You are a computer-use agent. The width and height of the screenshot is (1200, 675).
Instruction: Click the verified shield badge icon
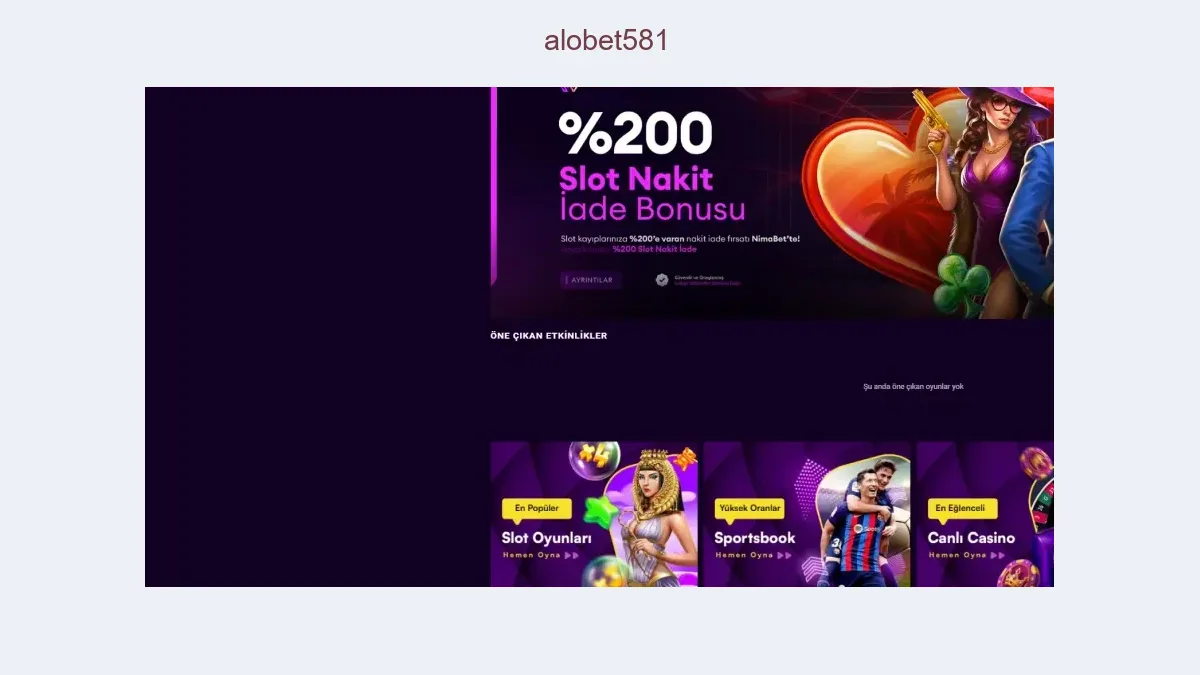click(x=662, y=280)
